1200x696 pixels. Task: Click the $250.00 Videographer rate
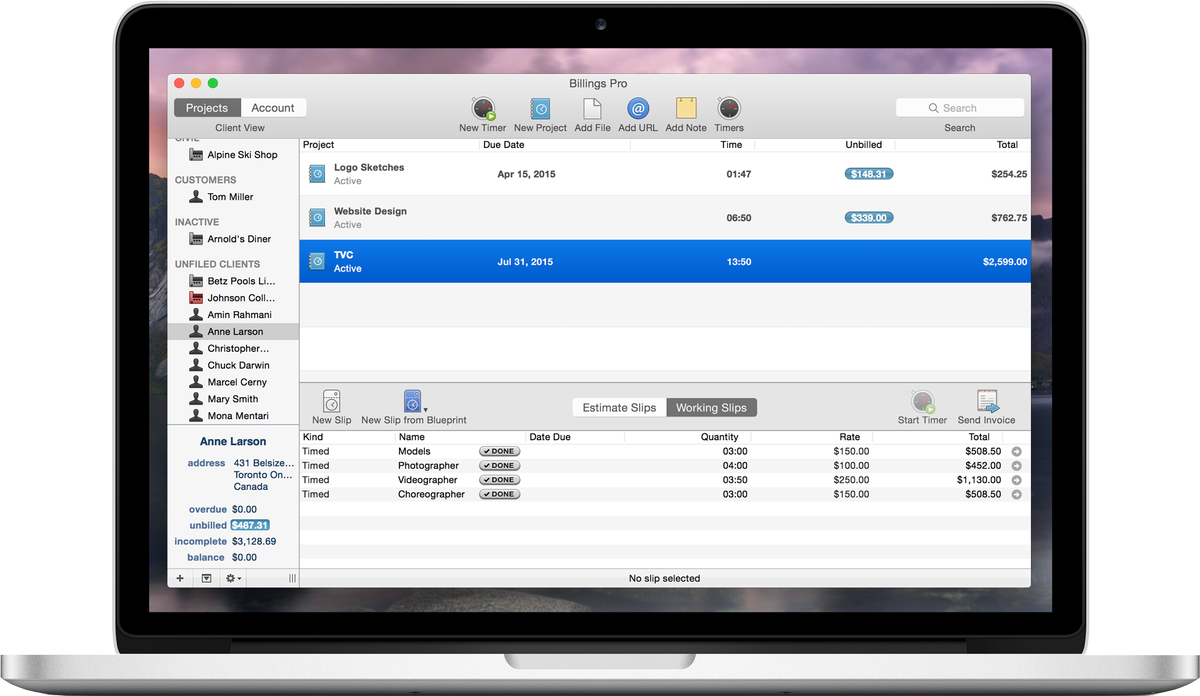tap(853, 480)
